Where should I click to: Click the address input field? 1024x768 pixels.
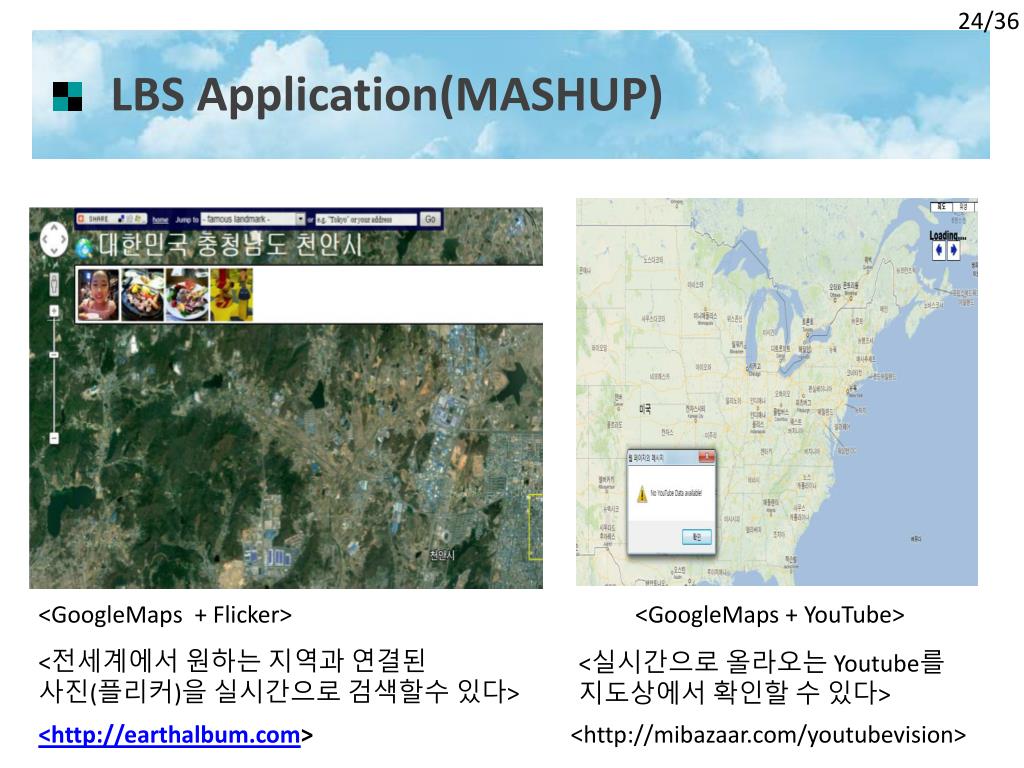point(366,219)
